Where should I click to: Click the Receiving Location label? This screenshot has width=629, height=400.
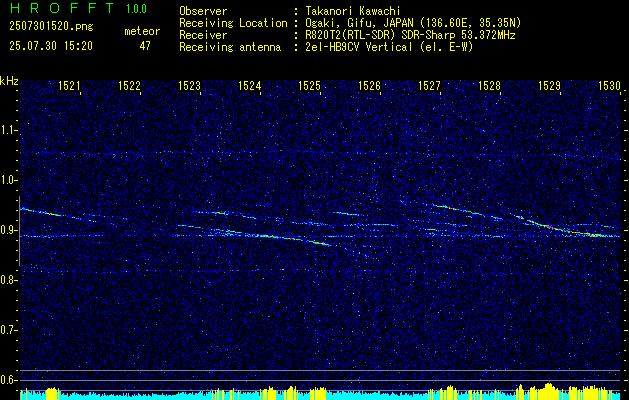233,23
